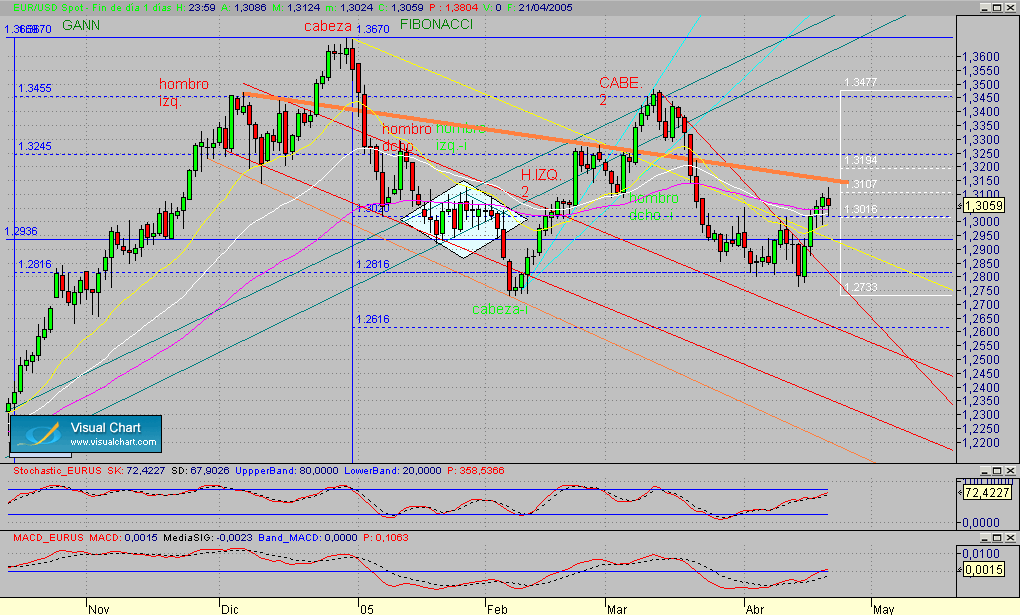
Task: Select the red 'hombro dcho.' annotation
Action: pos(407,138)
